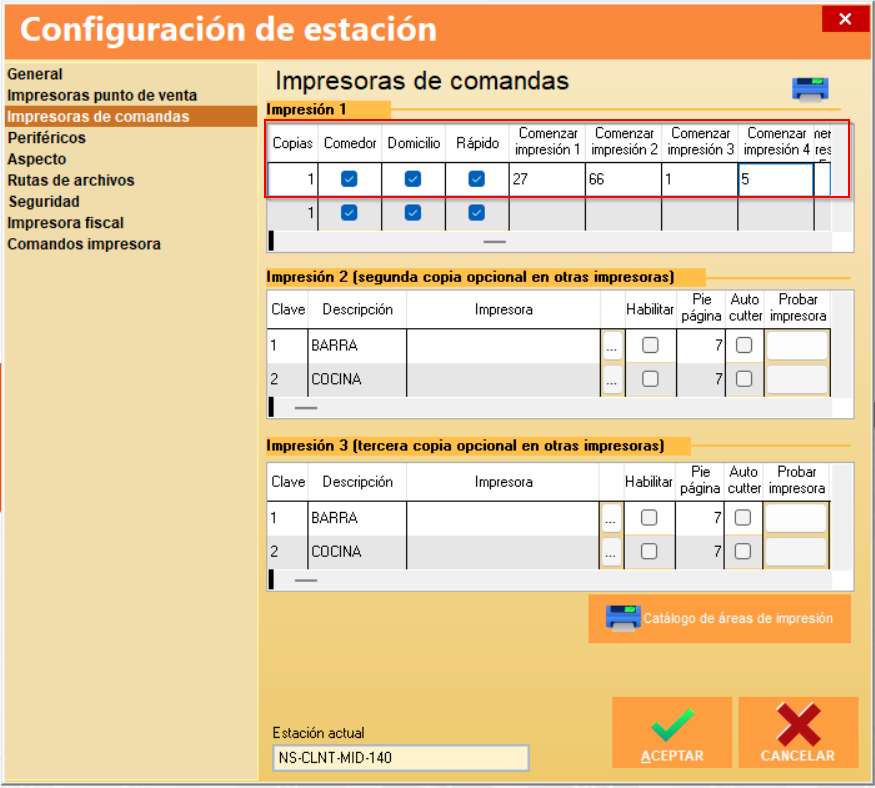
Task: Enable BARRA printer in Impresión 2
Action: (650, 345)
